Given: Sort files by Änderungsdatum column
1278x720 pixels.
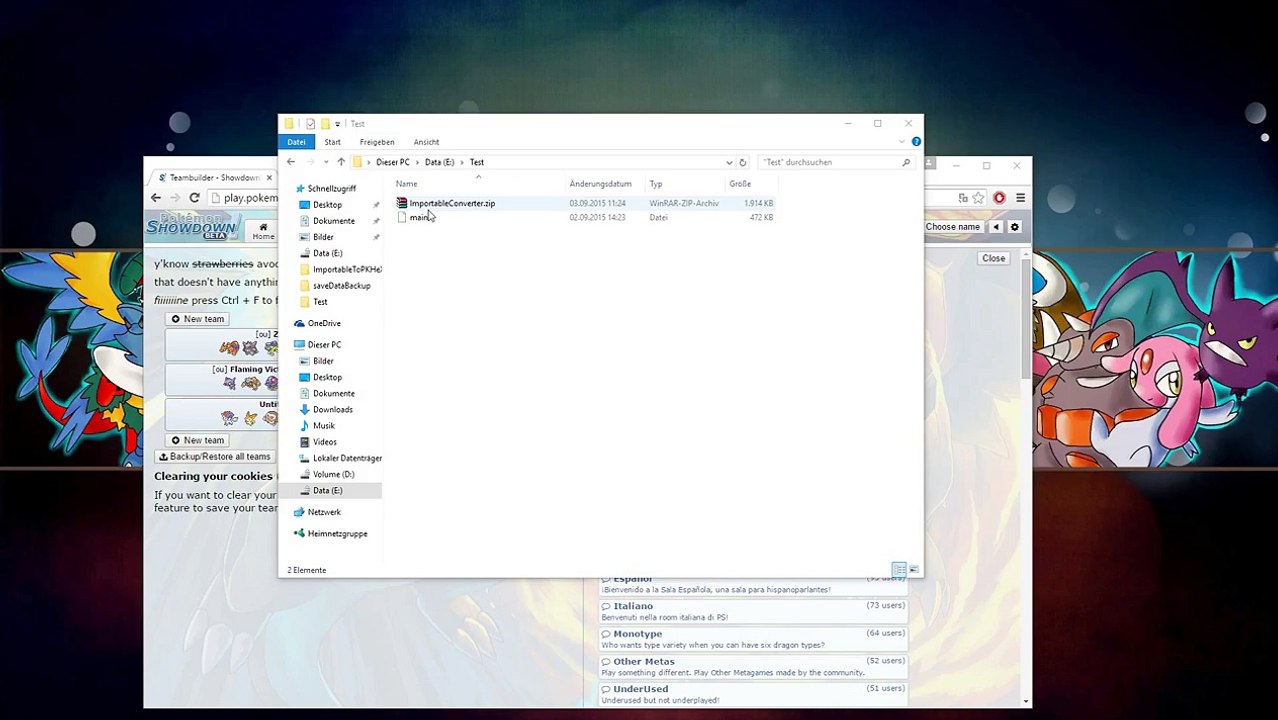Looking at the screenshot, I should coord(600,184).
